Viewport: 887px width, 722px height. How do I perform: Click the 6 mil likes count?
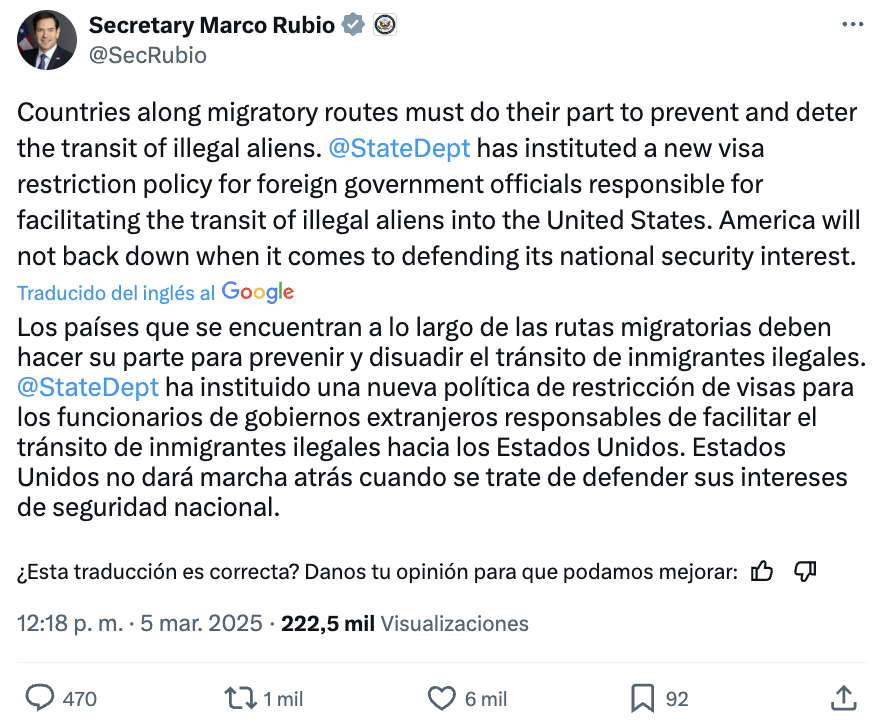pos(486,699)
